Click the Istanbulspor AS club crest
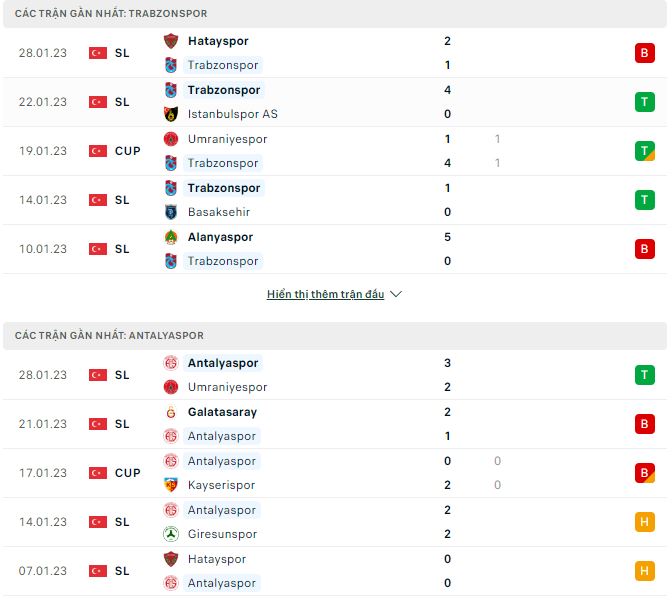672x600 pixels. pyautogui.click(x=170, y=114)
